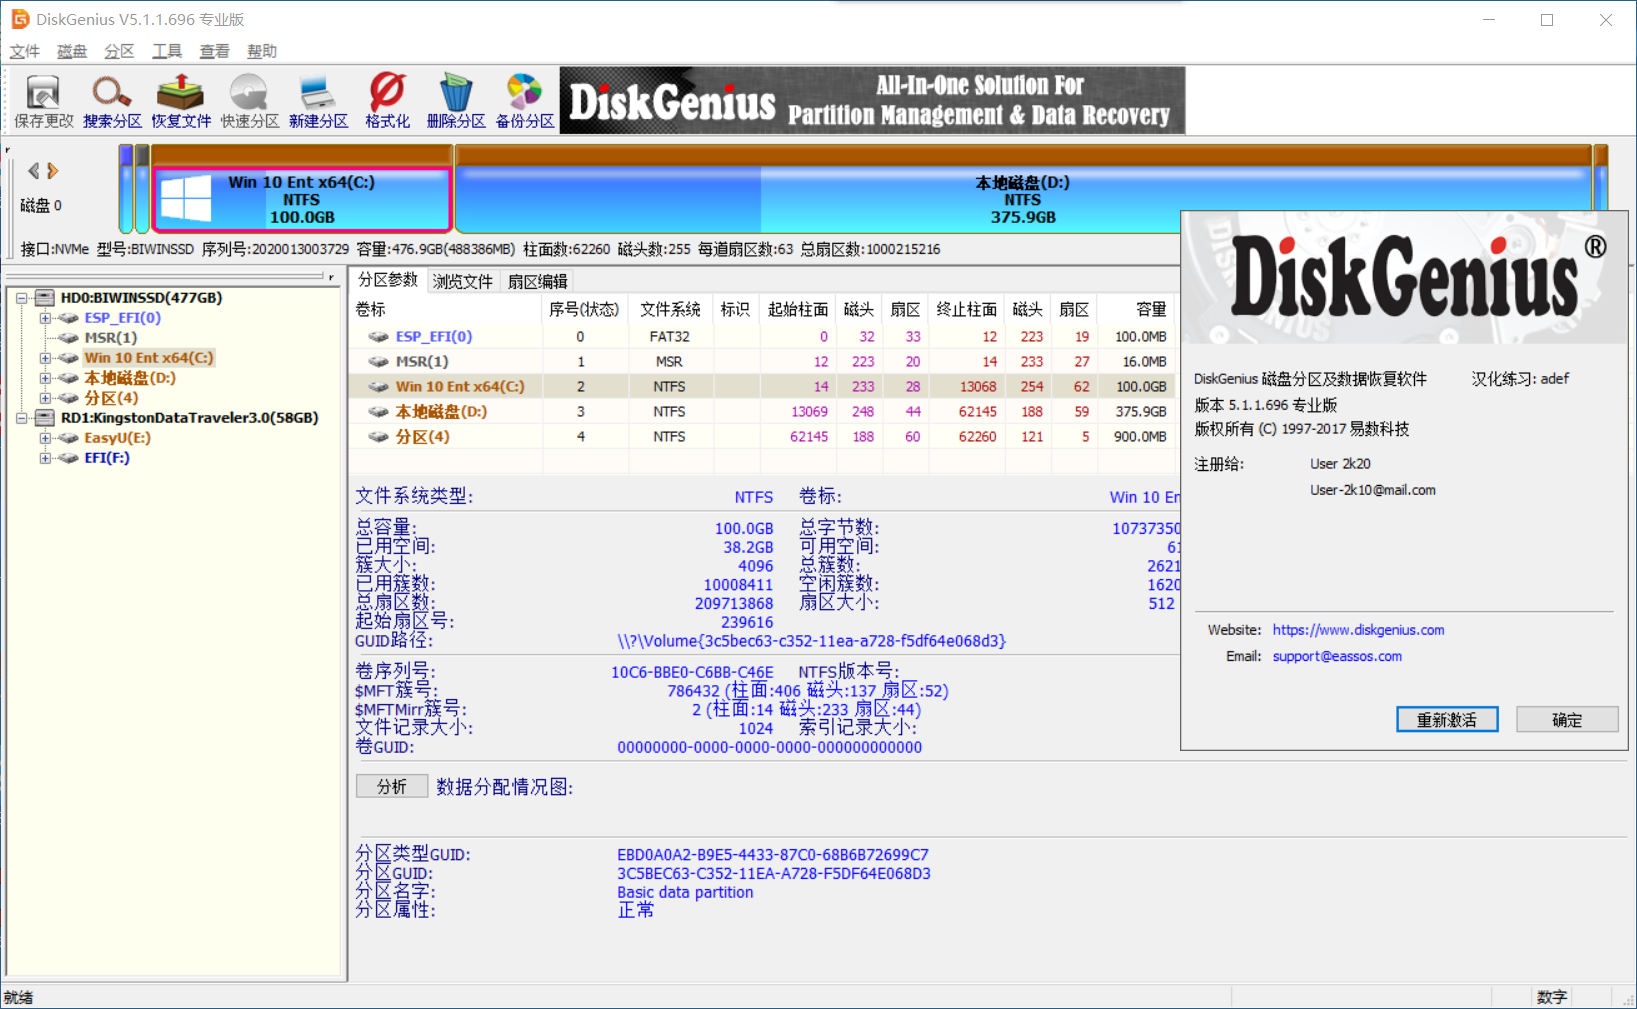The width and height of the screenshot is (1637, 1009).
Task: Open the 磁盘 (Disk) menu
Action: [x=72, y=51]
